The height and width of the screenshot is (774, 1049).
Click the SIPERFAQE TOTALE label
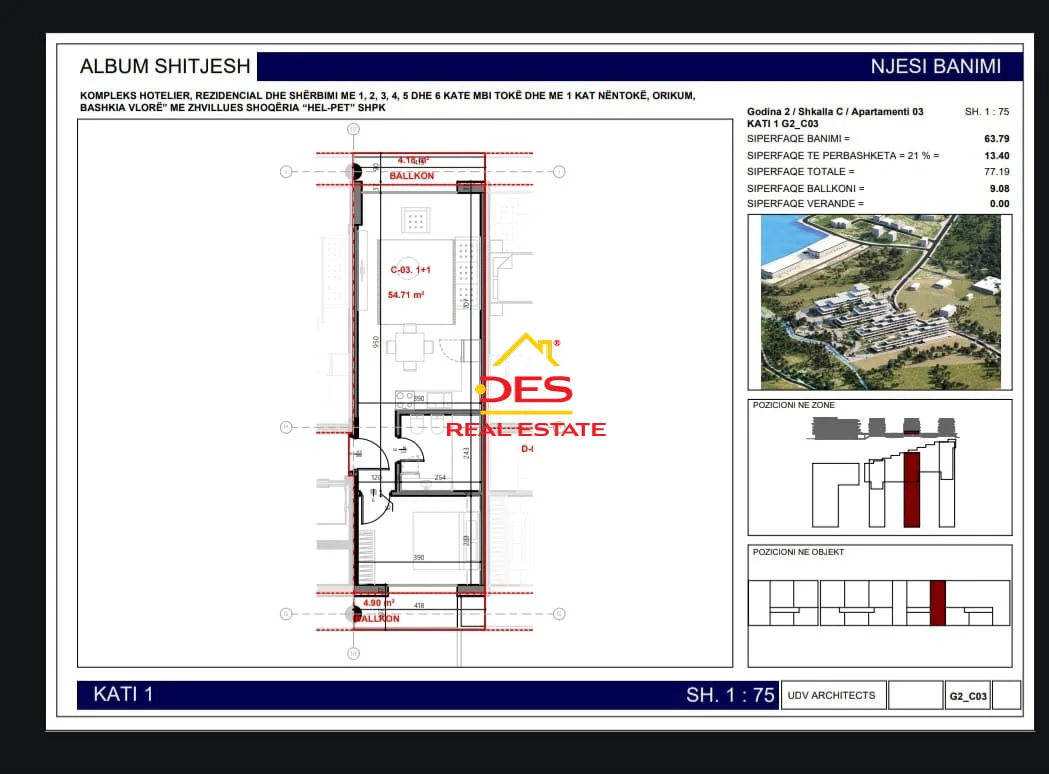801,172
